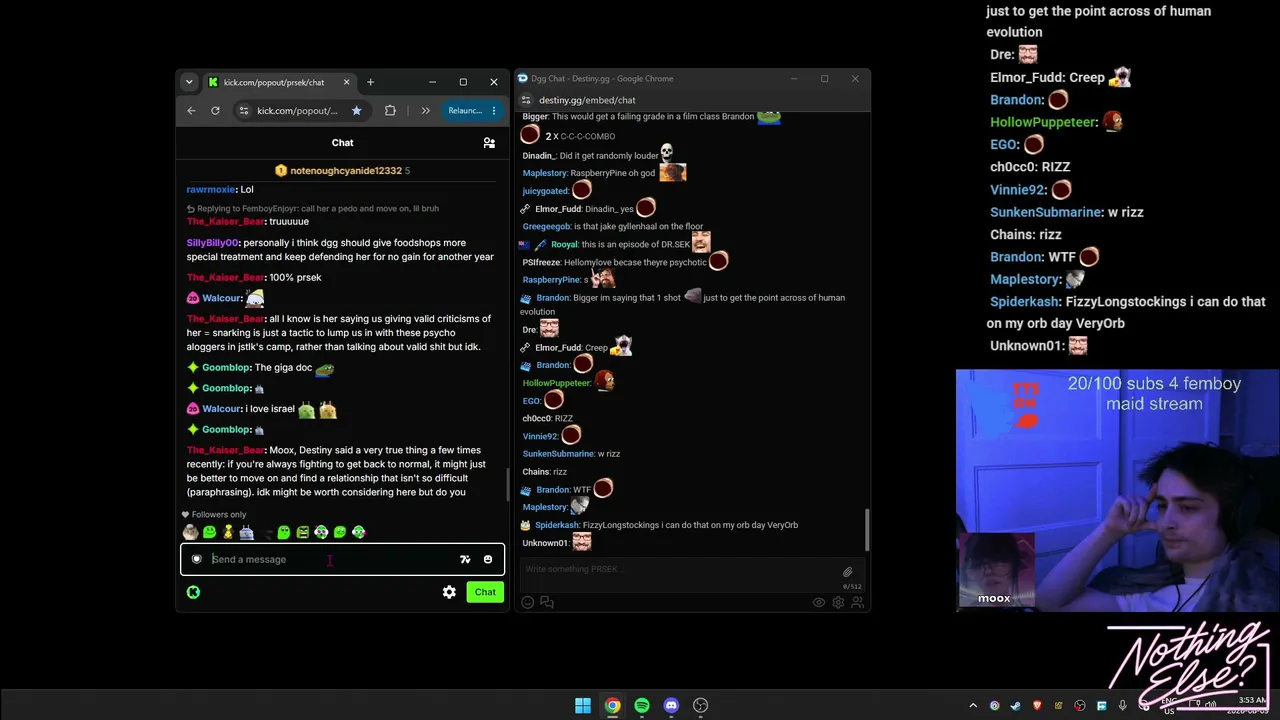Open the 7TV emote menu
The width and height of the screenshot is (1280, 720).
coord(465,559)
